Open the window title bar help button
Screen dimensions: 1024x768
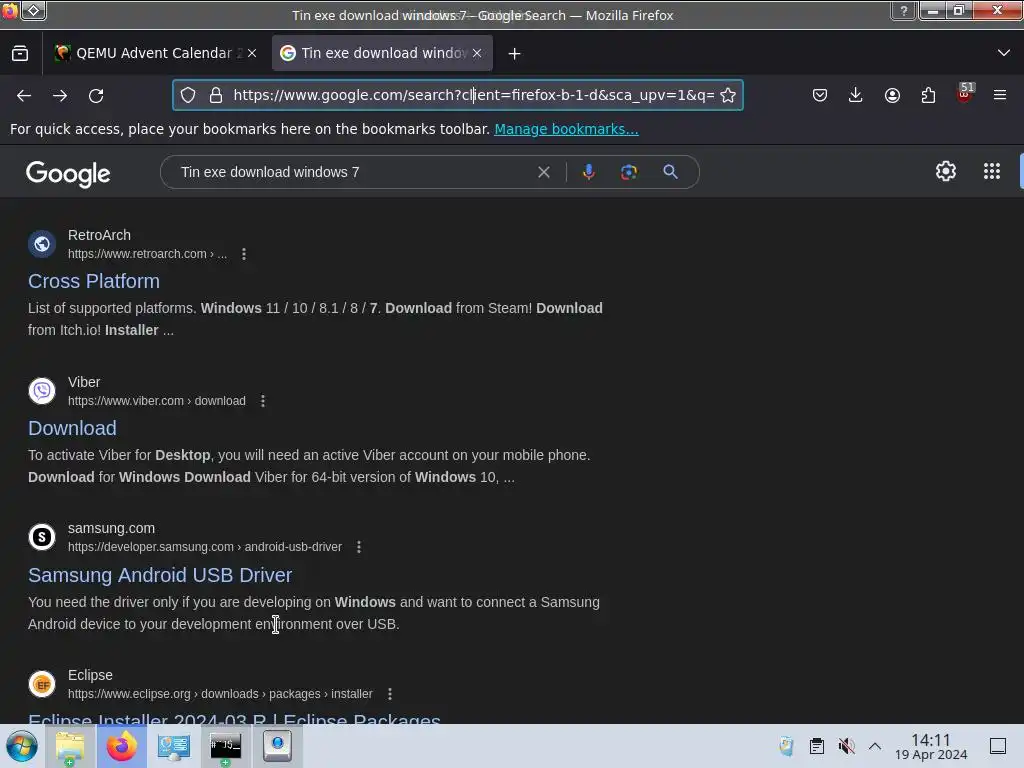click(x=904, y=11)
